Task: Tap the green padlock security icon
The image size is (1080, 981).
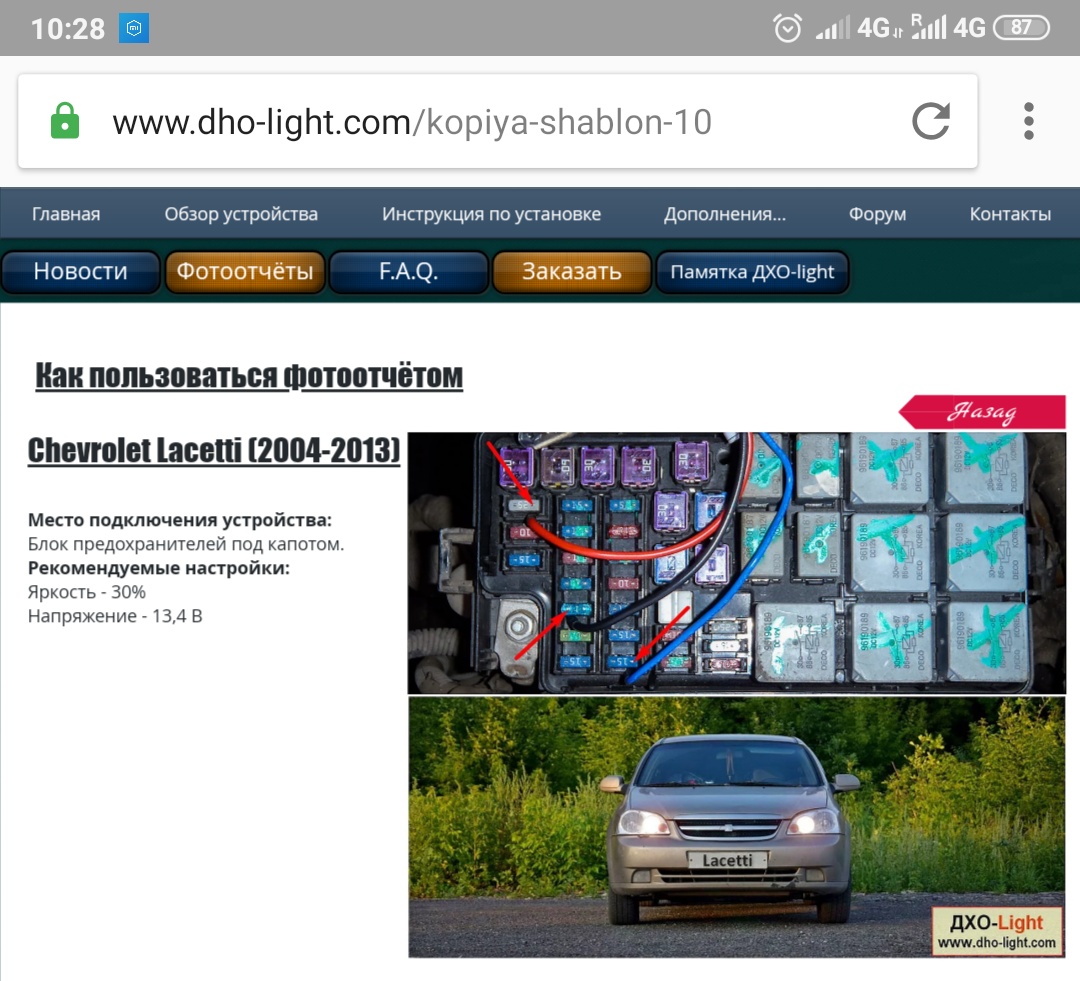Action: tap(65, 122)
